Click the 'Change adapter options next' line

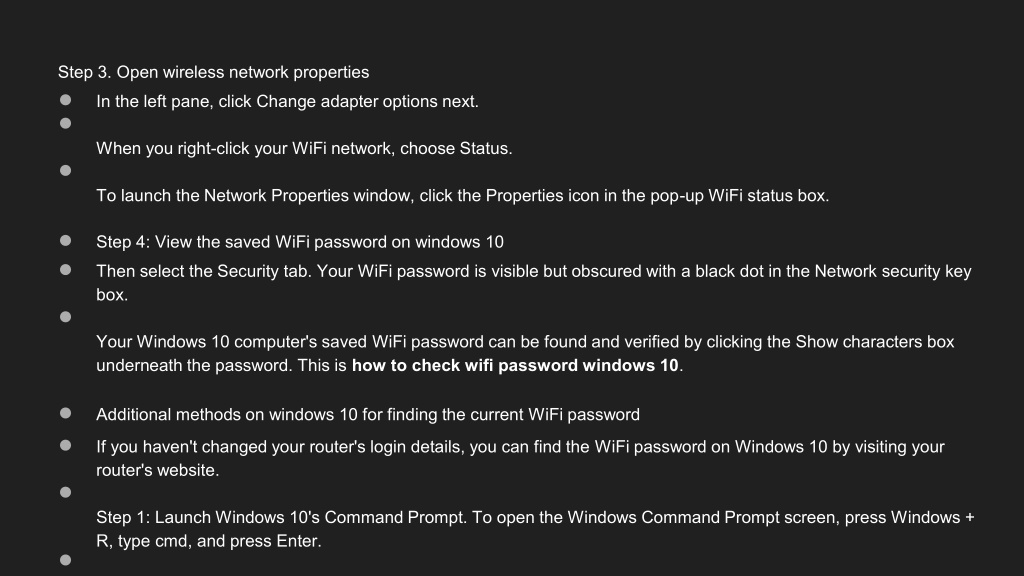(x=287, y=102)
